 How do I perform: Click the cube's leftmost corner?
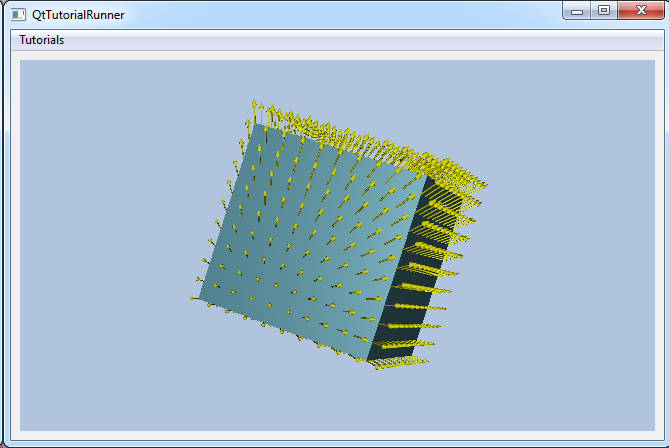click(x=199, y=297)
